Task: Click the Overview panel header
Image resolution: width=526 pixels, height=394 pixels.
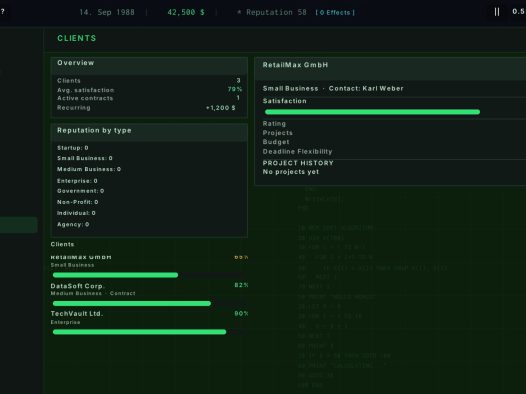Action: [149, 65]
